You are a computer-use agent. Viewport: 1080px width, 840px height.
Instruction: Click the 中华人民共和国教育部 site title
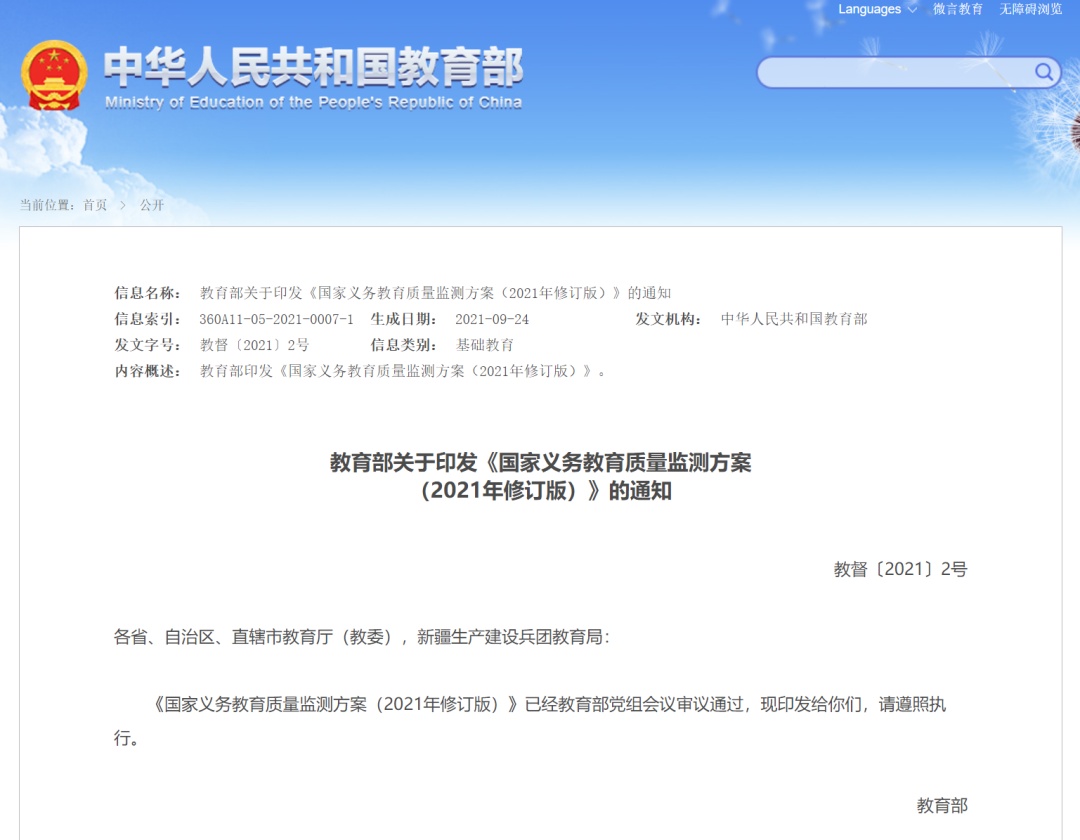pyautogui.click(x=313, y=67)
